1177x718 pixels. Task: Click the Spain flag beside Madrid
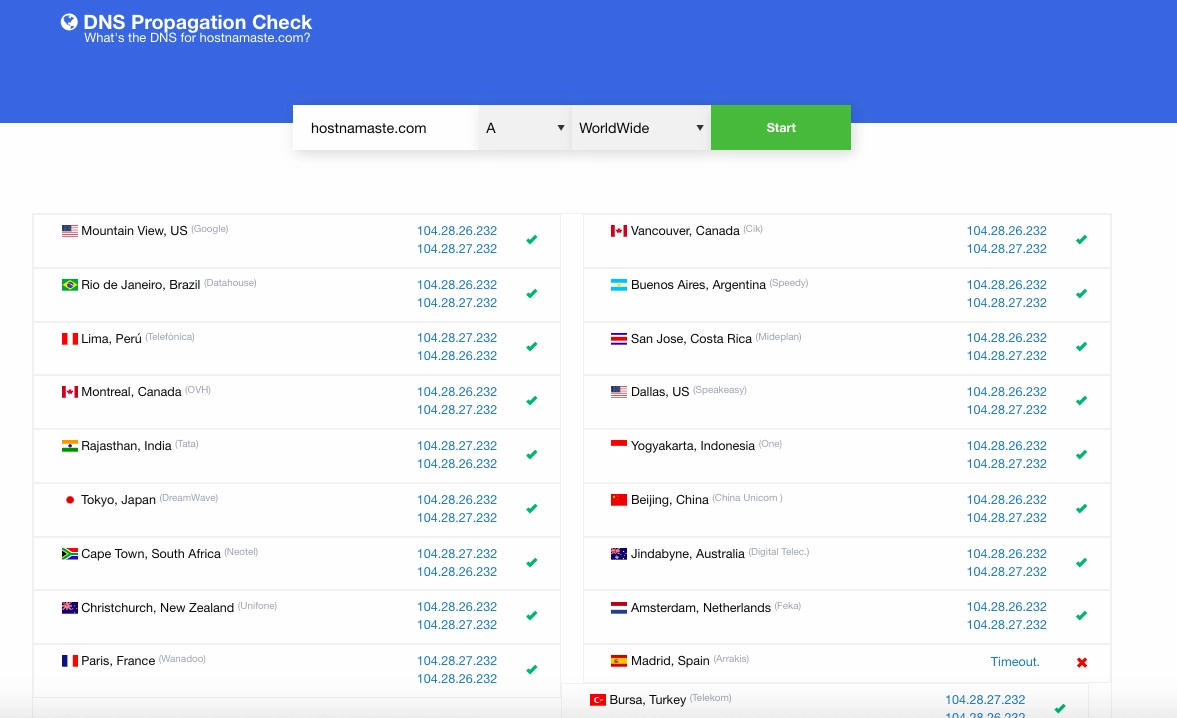point(619,661)
